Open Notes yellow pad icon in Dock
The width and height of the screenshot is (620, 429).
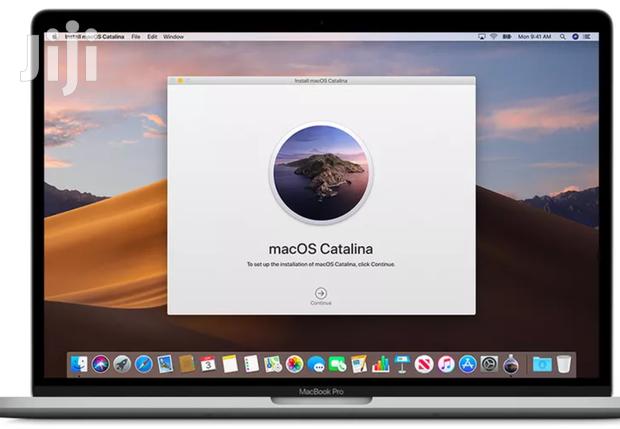230,364
